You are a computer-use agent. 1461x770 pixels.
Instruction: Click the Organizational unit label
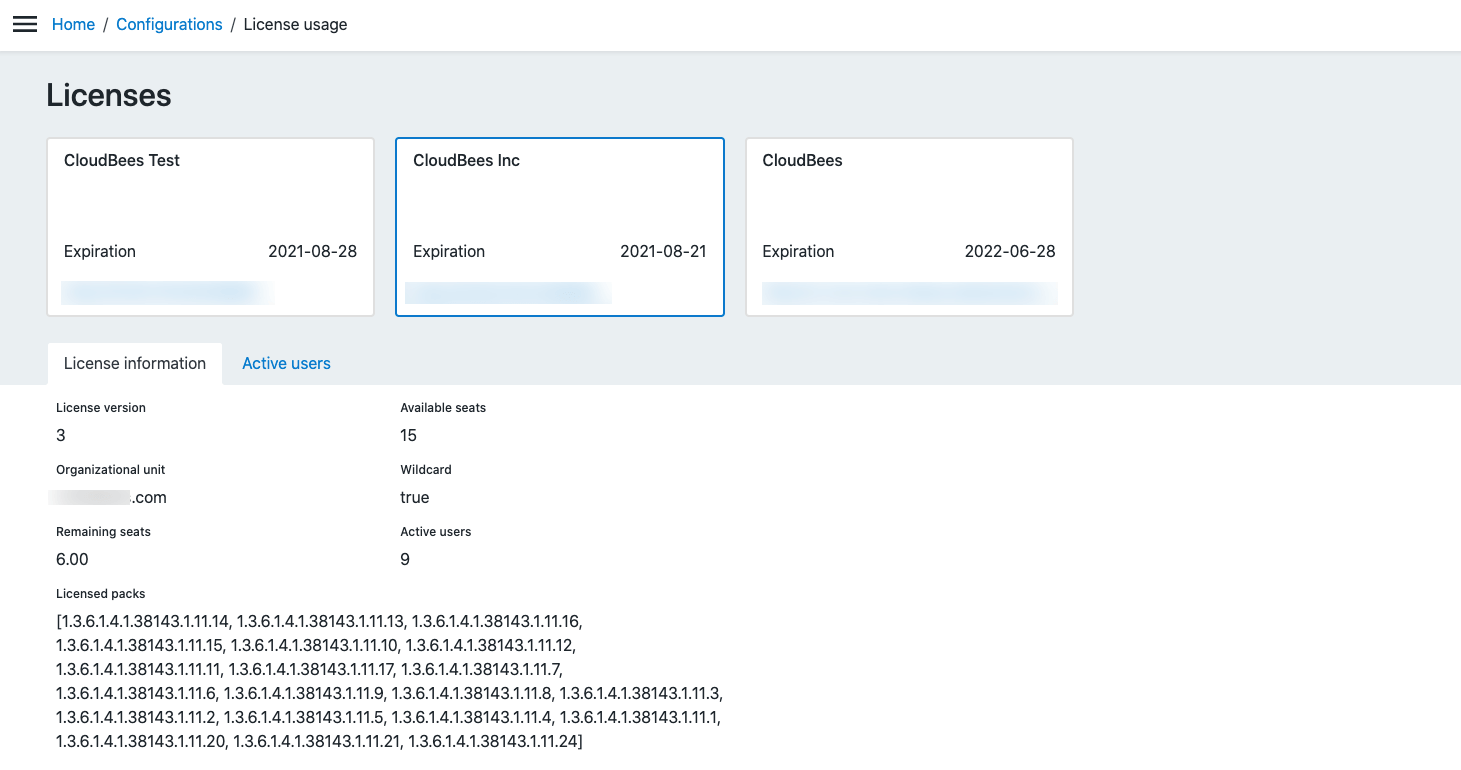pyautogui.click(x=111, y=470)
